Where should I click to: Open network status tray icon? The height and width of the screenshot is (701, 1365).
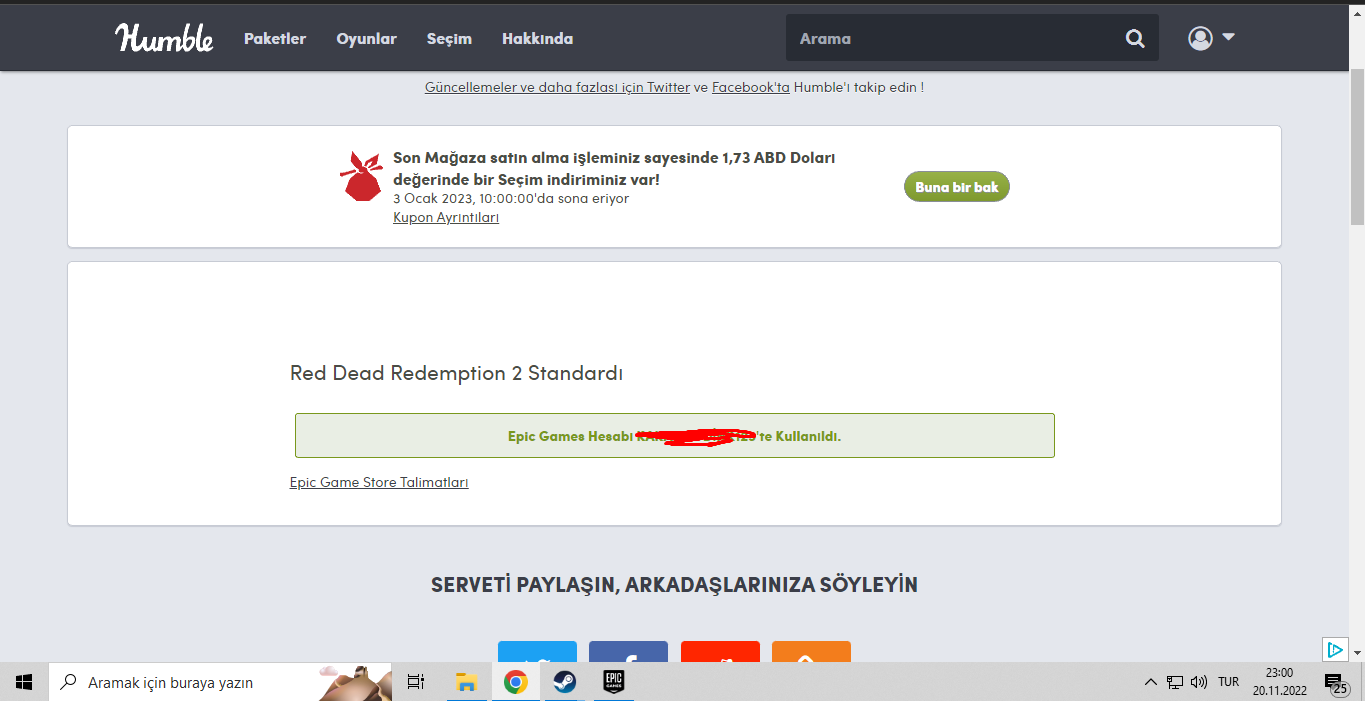[x=1175, y=682]
